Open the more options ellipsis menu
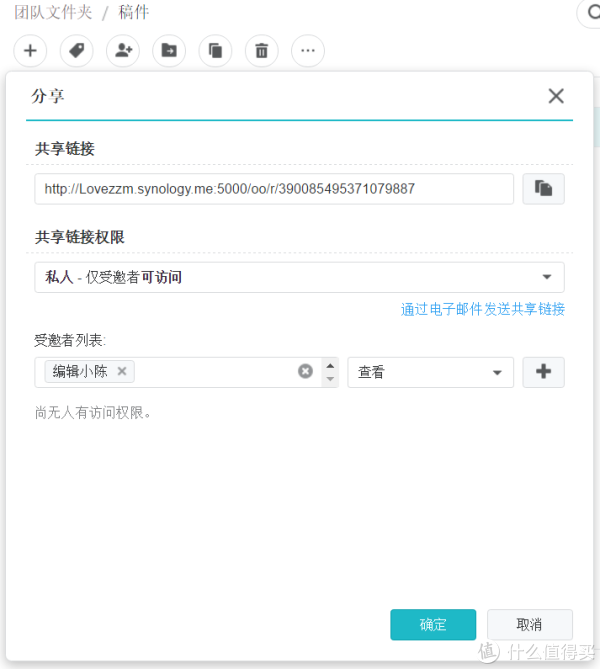Screen dimensions: 600x669 307,50
